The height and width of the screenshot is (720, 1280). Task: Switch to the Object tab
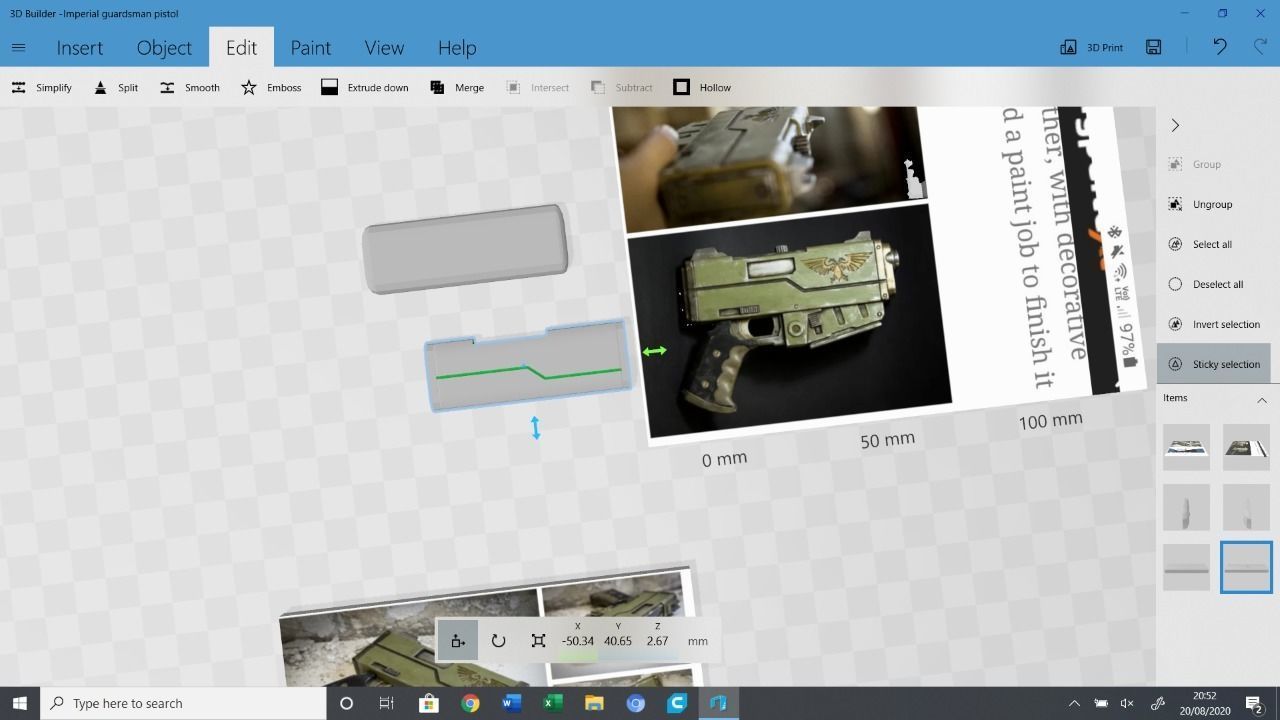point(164,47)
